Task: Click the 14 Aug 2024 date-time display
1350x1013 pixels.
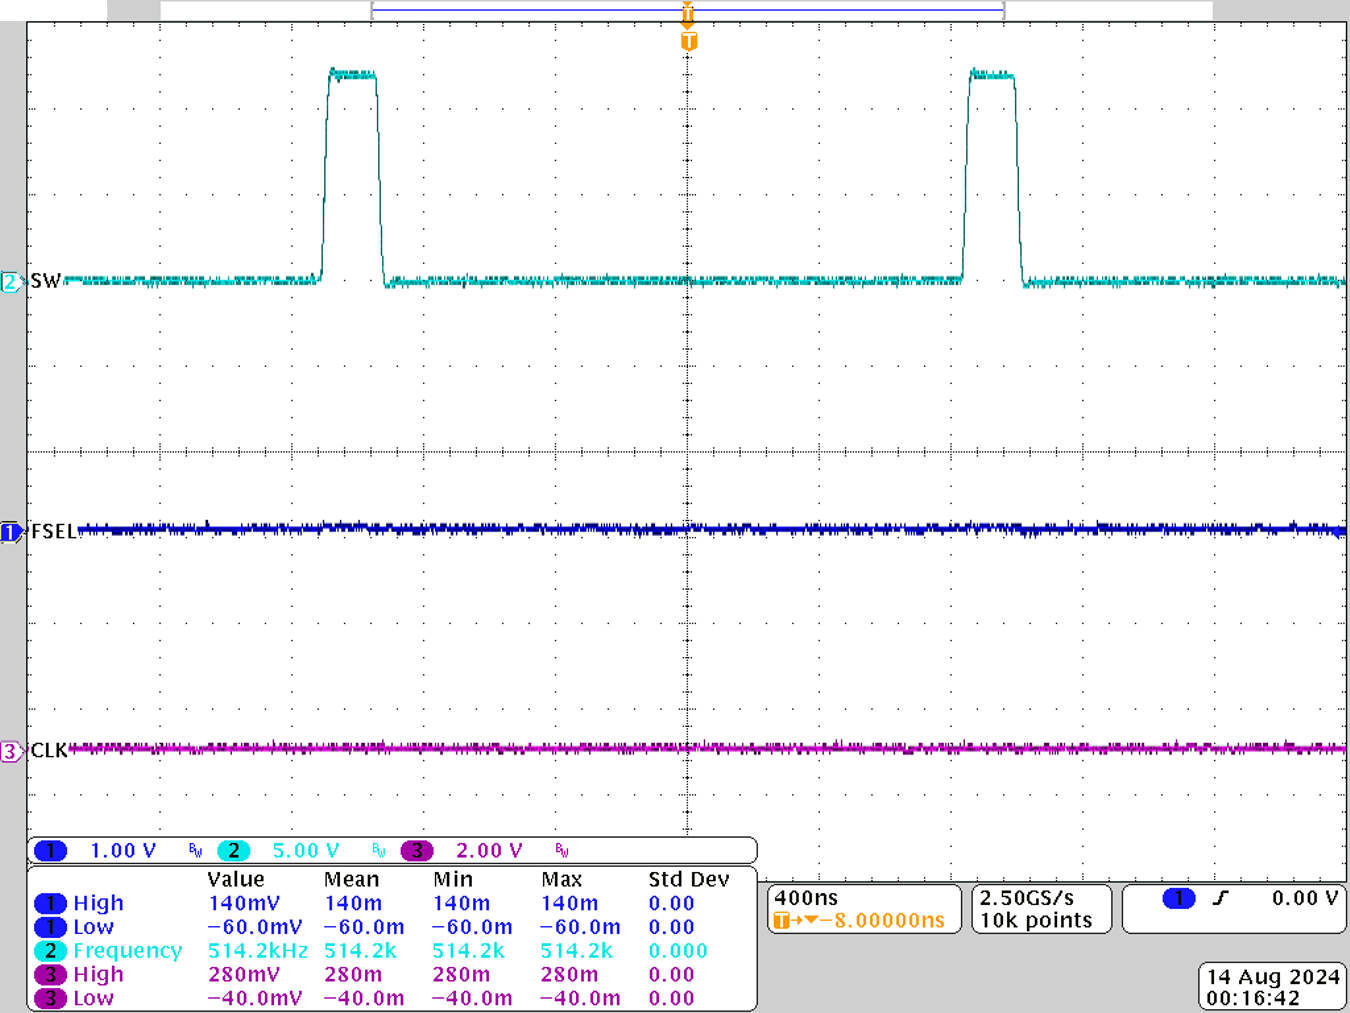Action: tap(1272, 985)
